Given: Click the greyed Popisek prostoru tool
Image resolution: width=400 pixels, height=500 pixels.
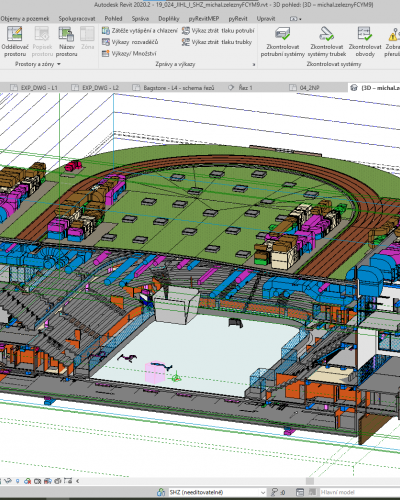Looking at the screenshot, I should pyautogui.click(x=42, y=41).
